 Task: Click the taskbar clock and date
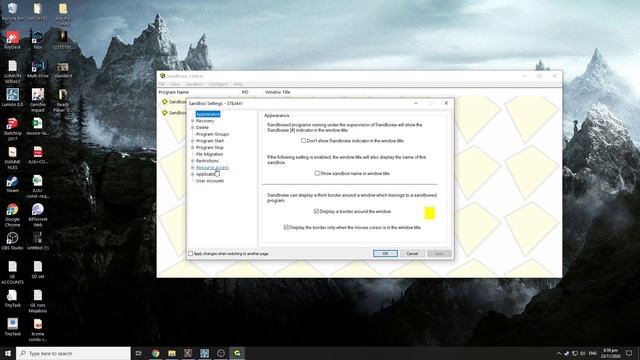[611, 353]
